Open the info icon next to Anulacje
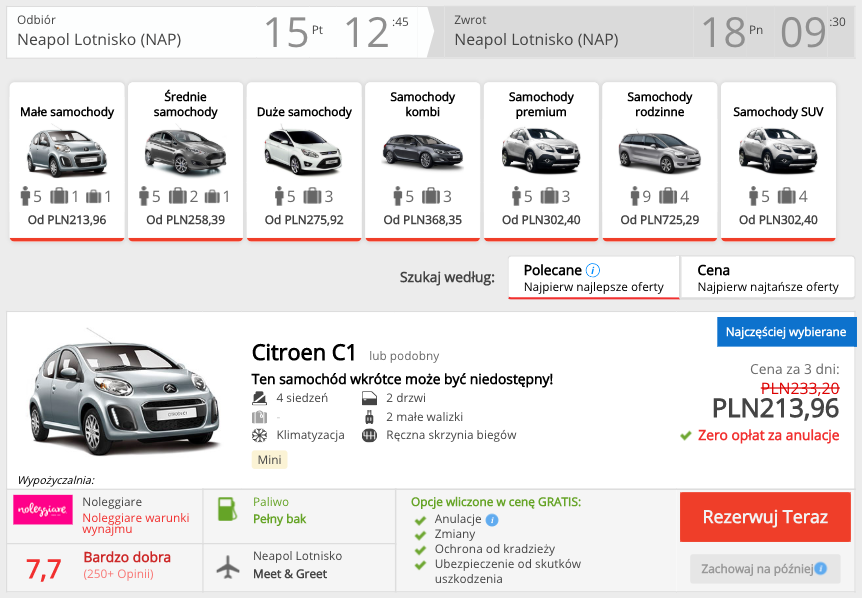The image size is (862, 598). click(x=492, y=520)
